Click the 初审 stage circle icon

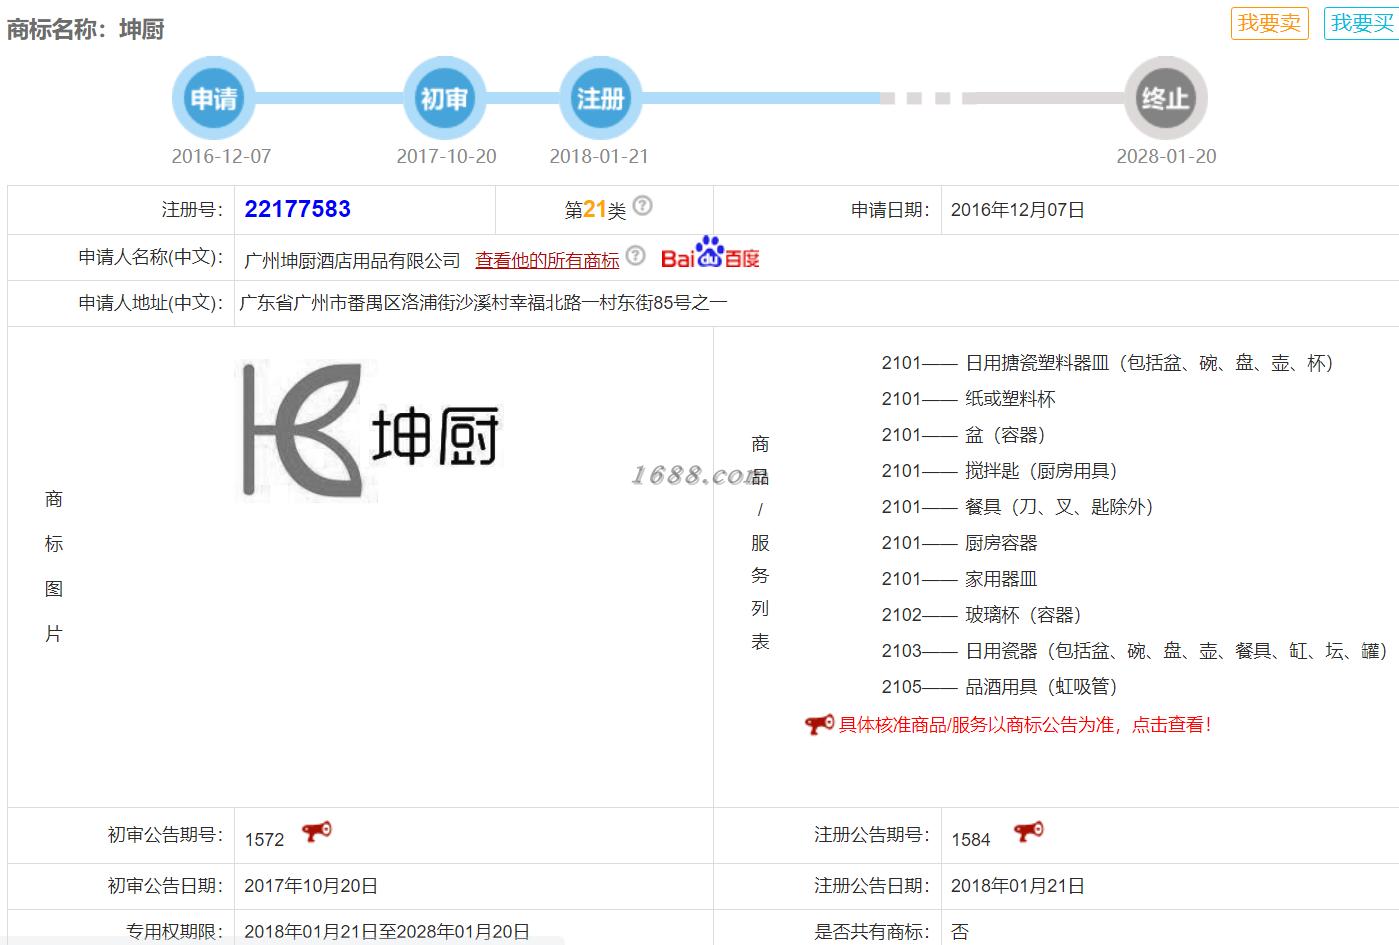pyautogui.click(x=444, y=98)
